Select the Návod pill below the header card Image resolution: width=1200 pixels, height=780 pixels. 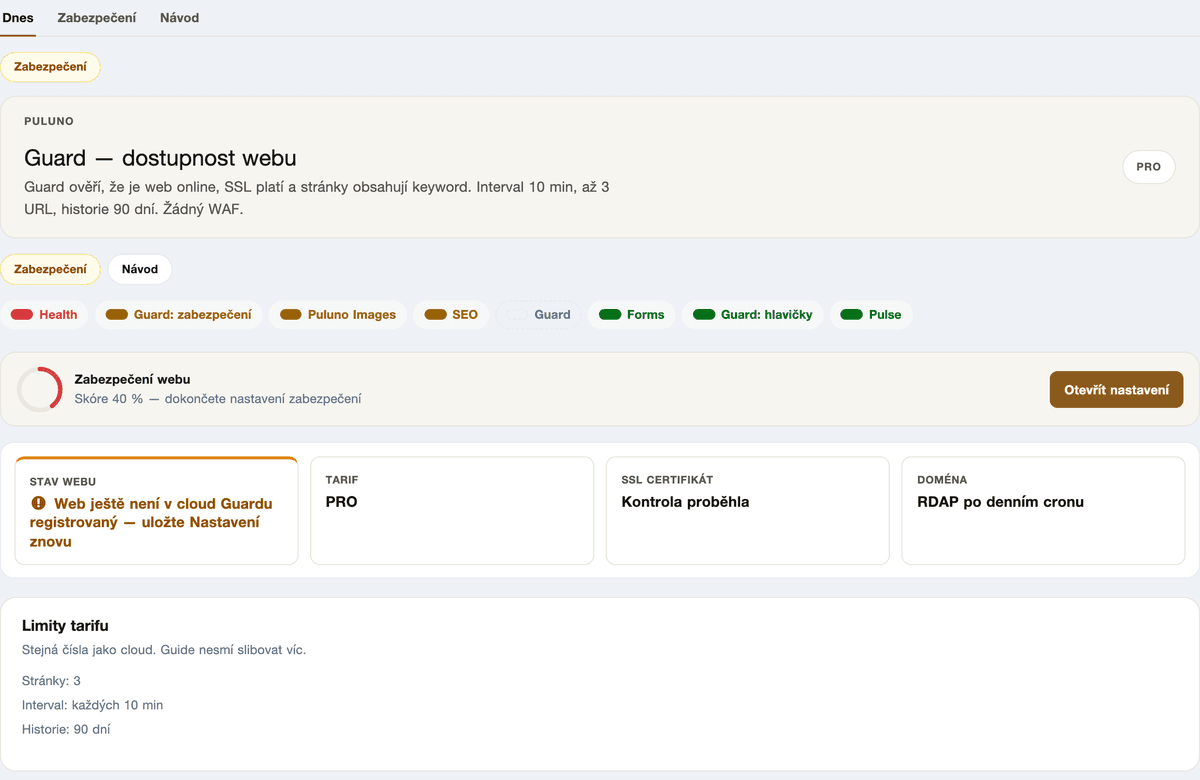click(x=140, y=269)
